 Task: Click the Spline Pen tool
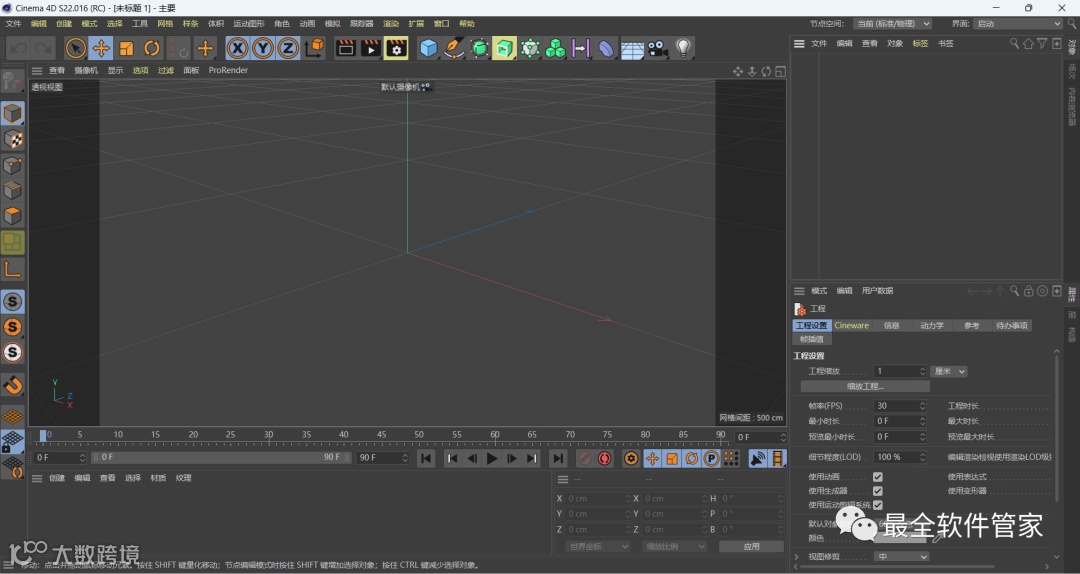click(454, 48)
